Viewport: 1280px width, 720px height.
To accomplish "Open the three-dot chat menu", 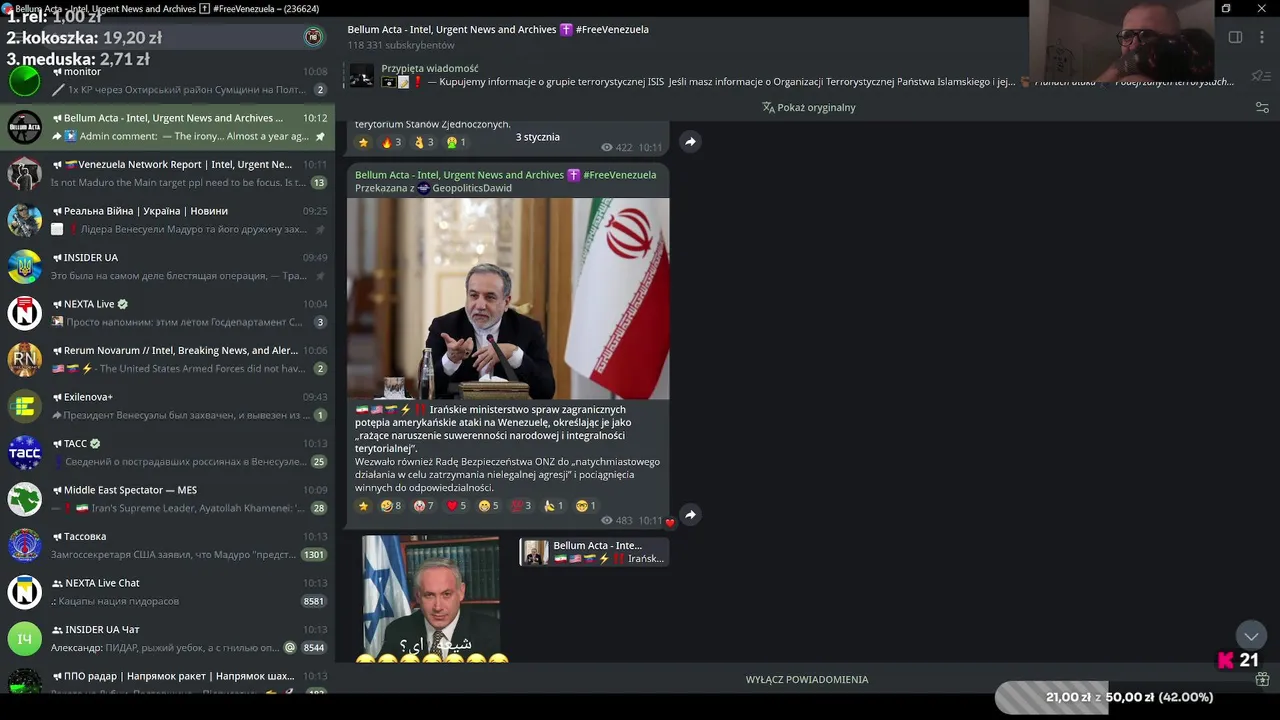I will [x=1262, y=37].
